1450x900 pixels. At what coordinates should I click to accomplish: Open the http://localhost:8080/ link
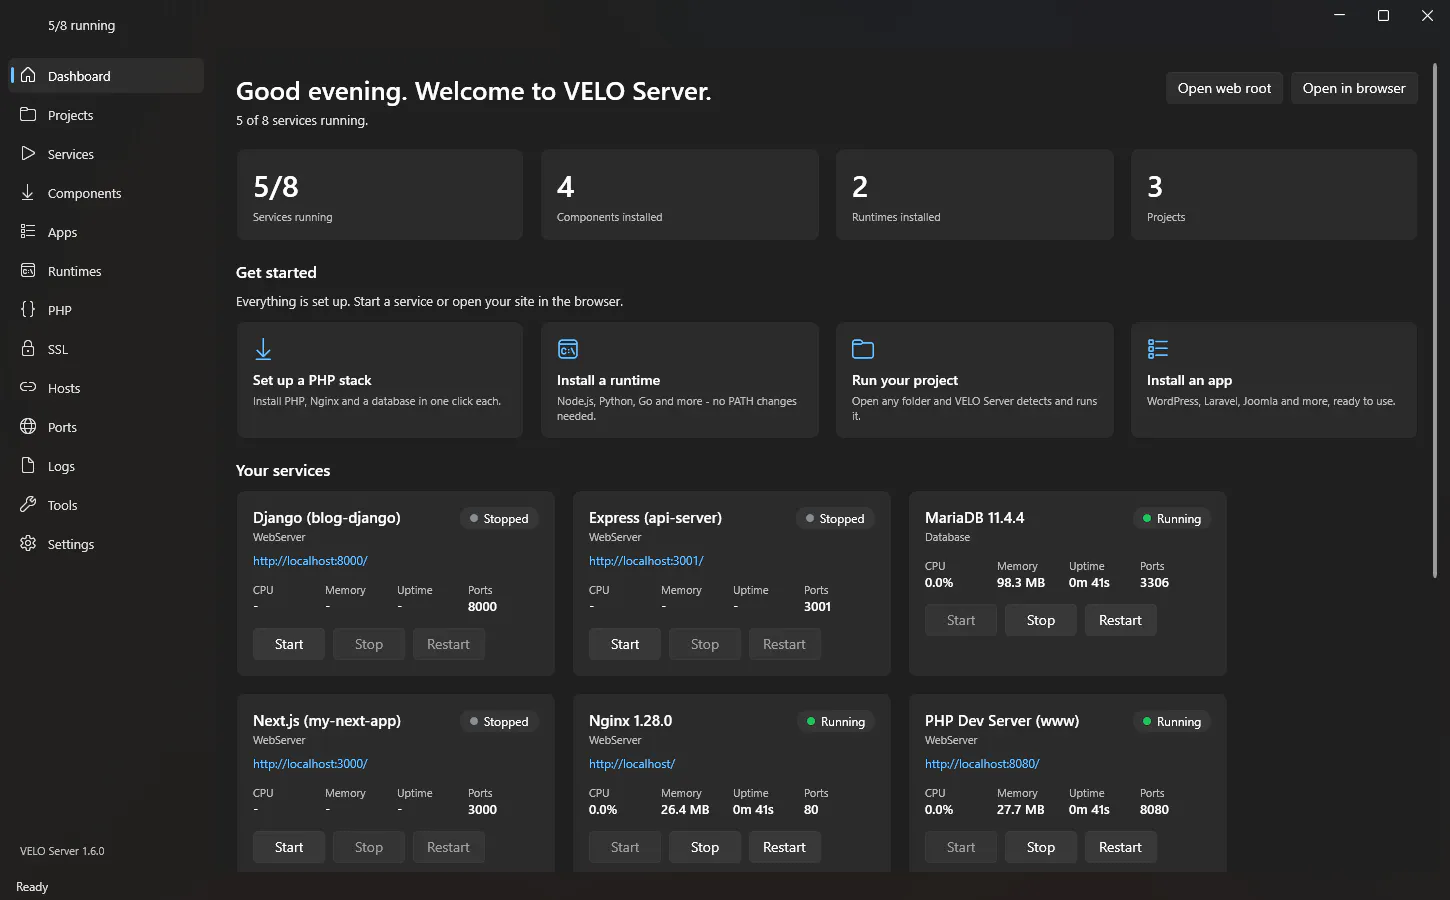982,764
